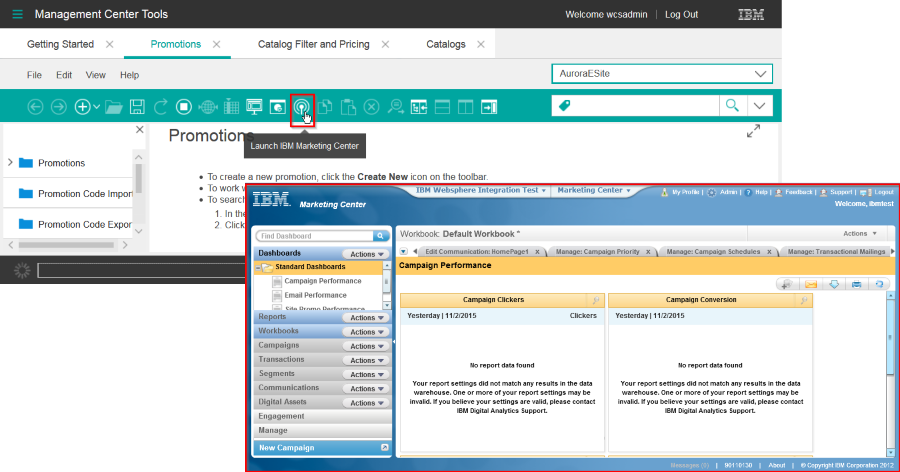This screenshot has height=472, width=900.
Task: Switch to the Getting Started tab
Action: coord(60,44)
